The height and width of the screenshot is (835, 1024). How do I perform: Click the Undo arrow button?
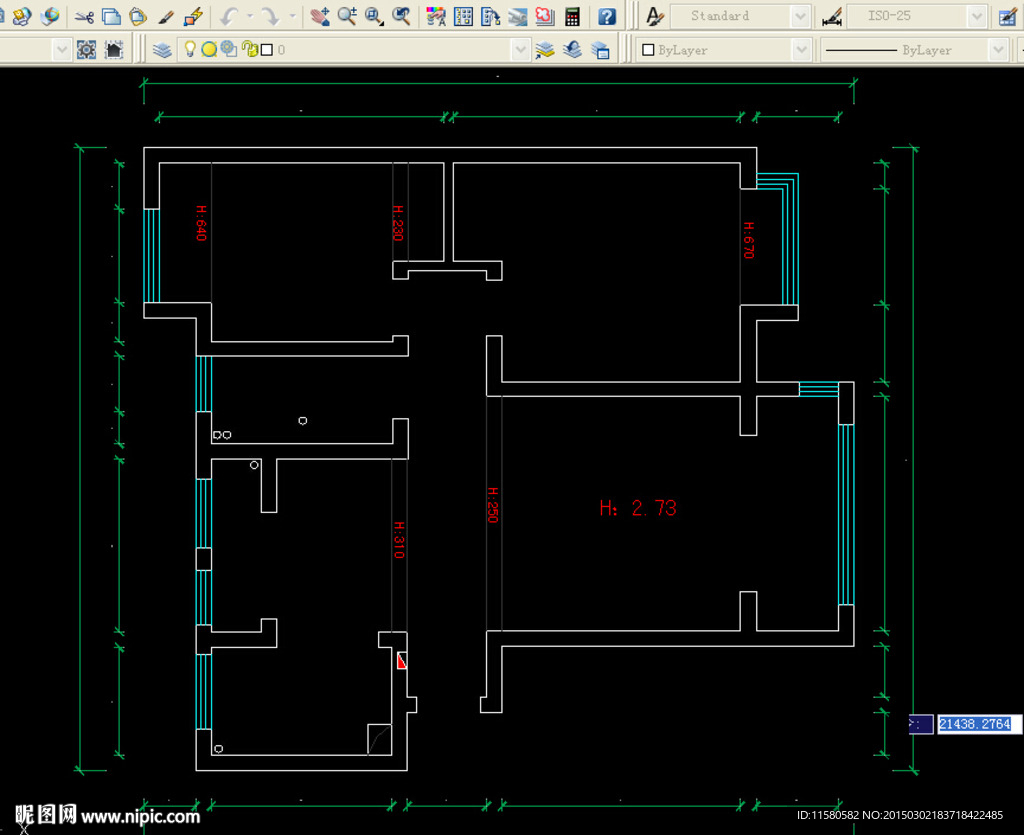[x=229, y=16]
